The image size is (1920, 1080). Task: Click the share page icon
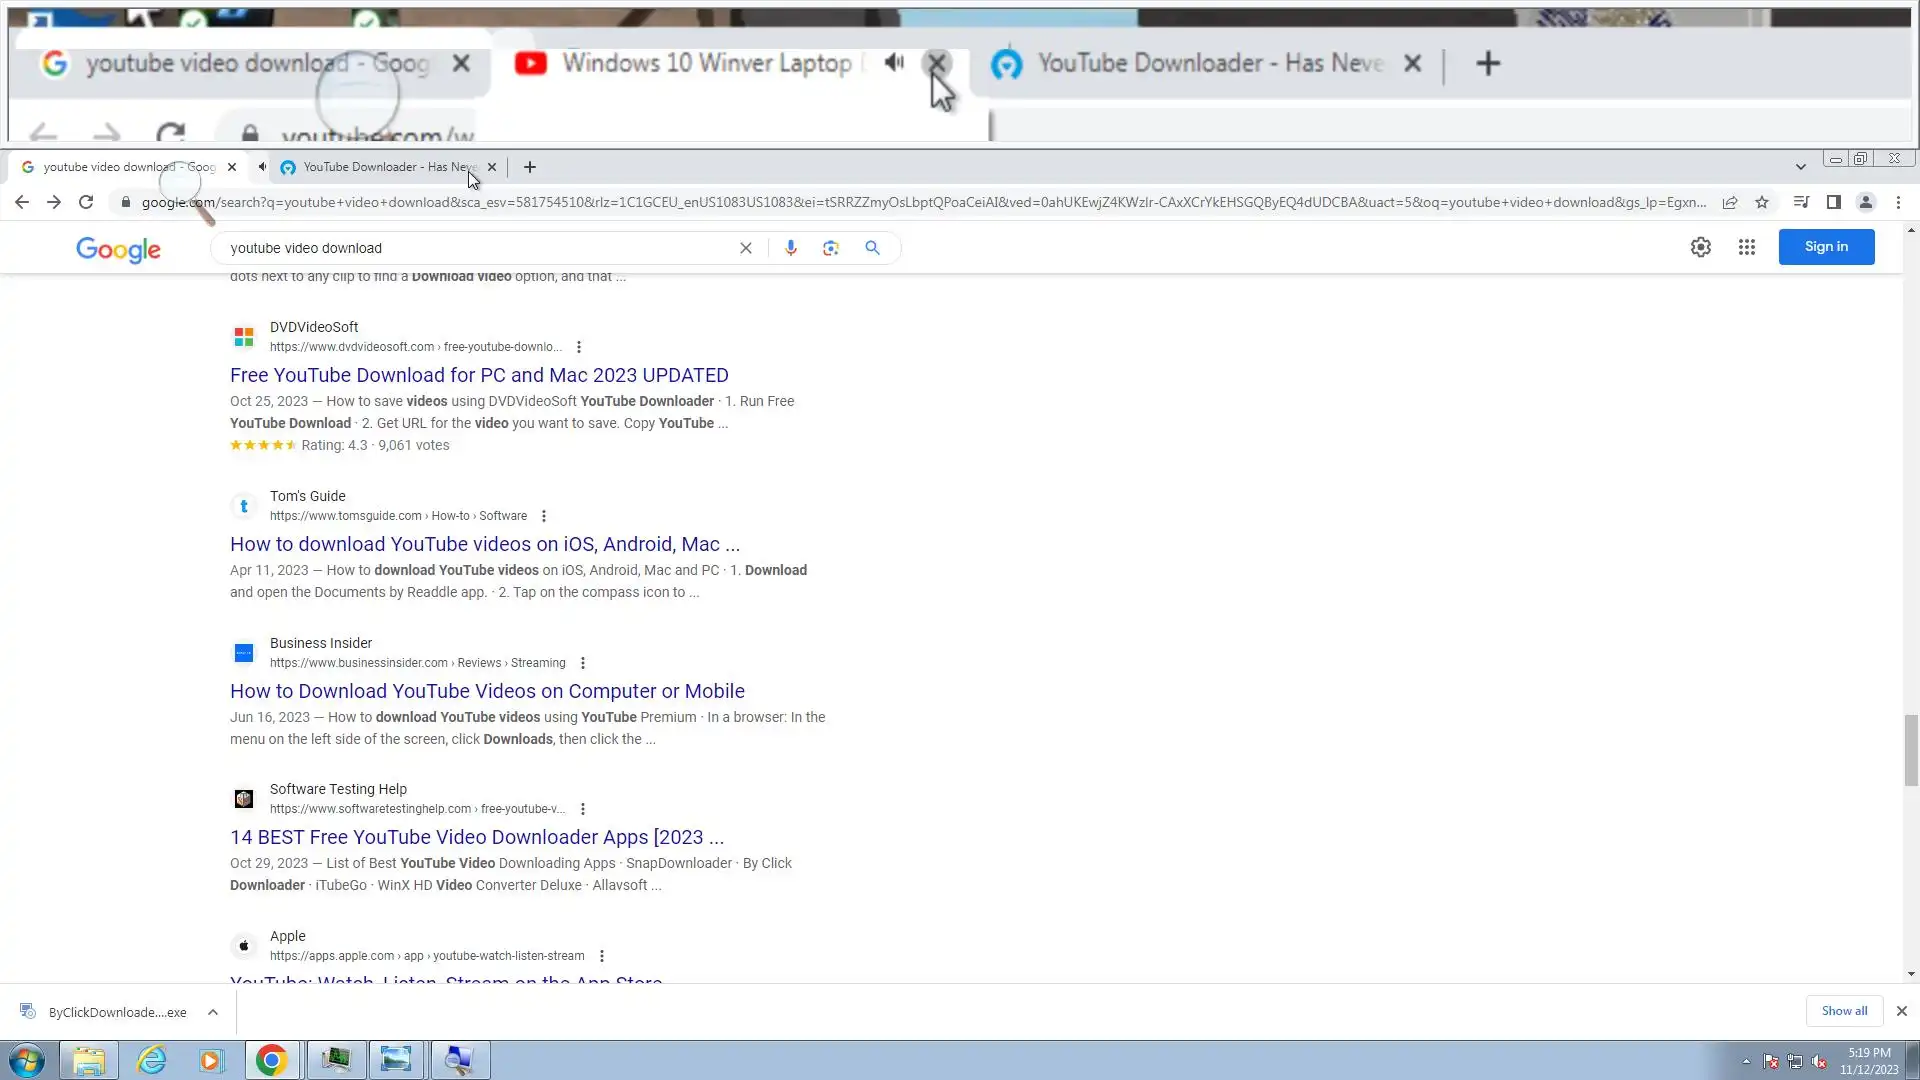point(1729,202)
